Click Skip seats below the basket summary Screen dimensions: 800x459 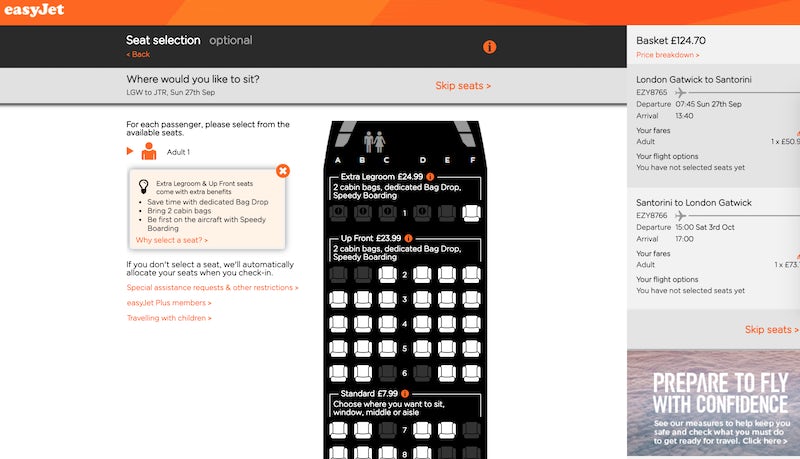pos(771,329)
